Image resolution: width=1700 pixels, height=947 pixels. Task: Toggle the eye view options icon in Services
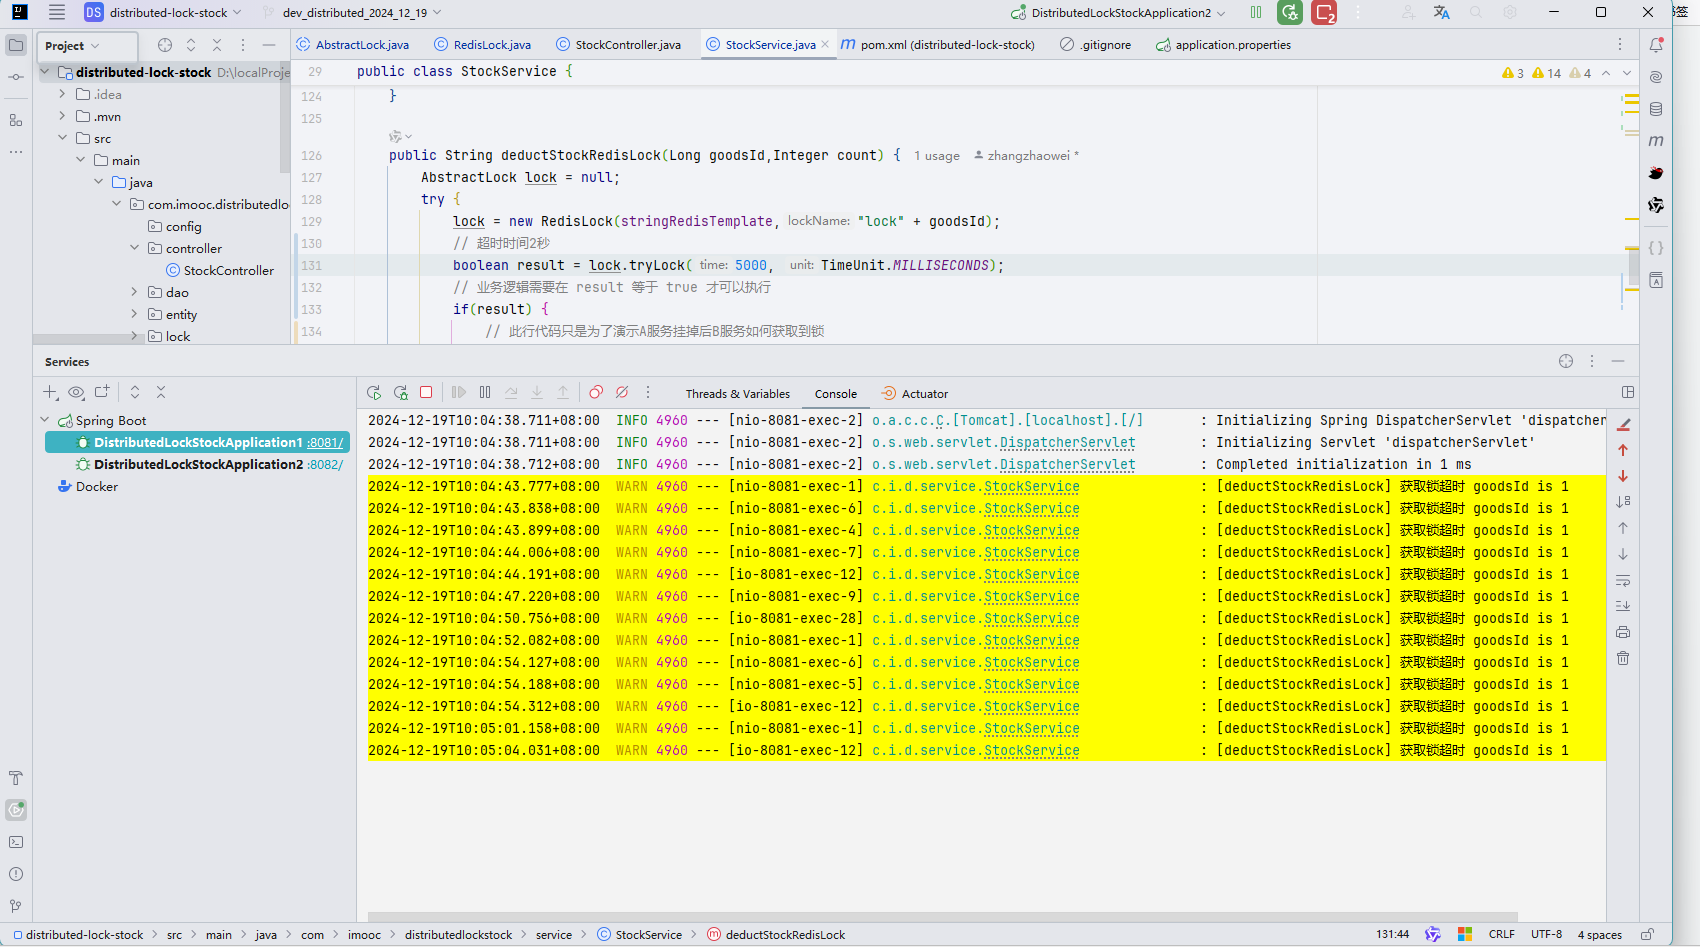(76, 392)
